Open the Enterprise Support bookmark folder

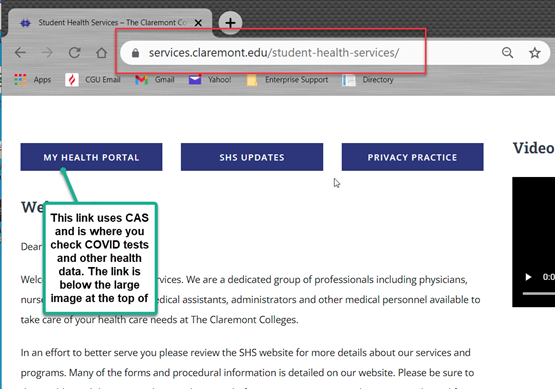287,80
